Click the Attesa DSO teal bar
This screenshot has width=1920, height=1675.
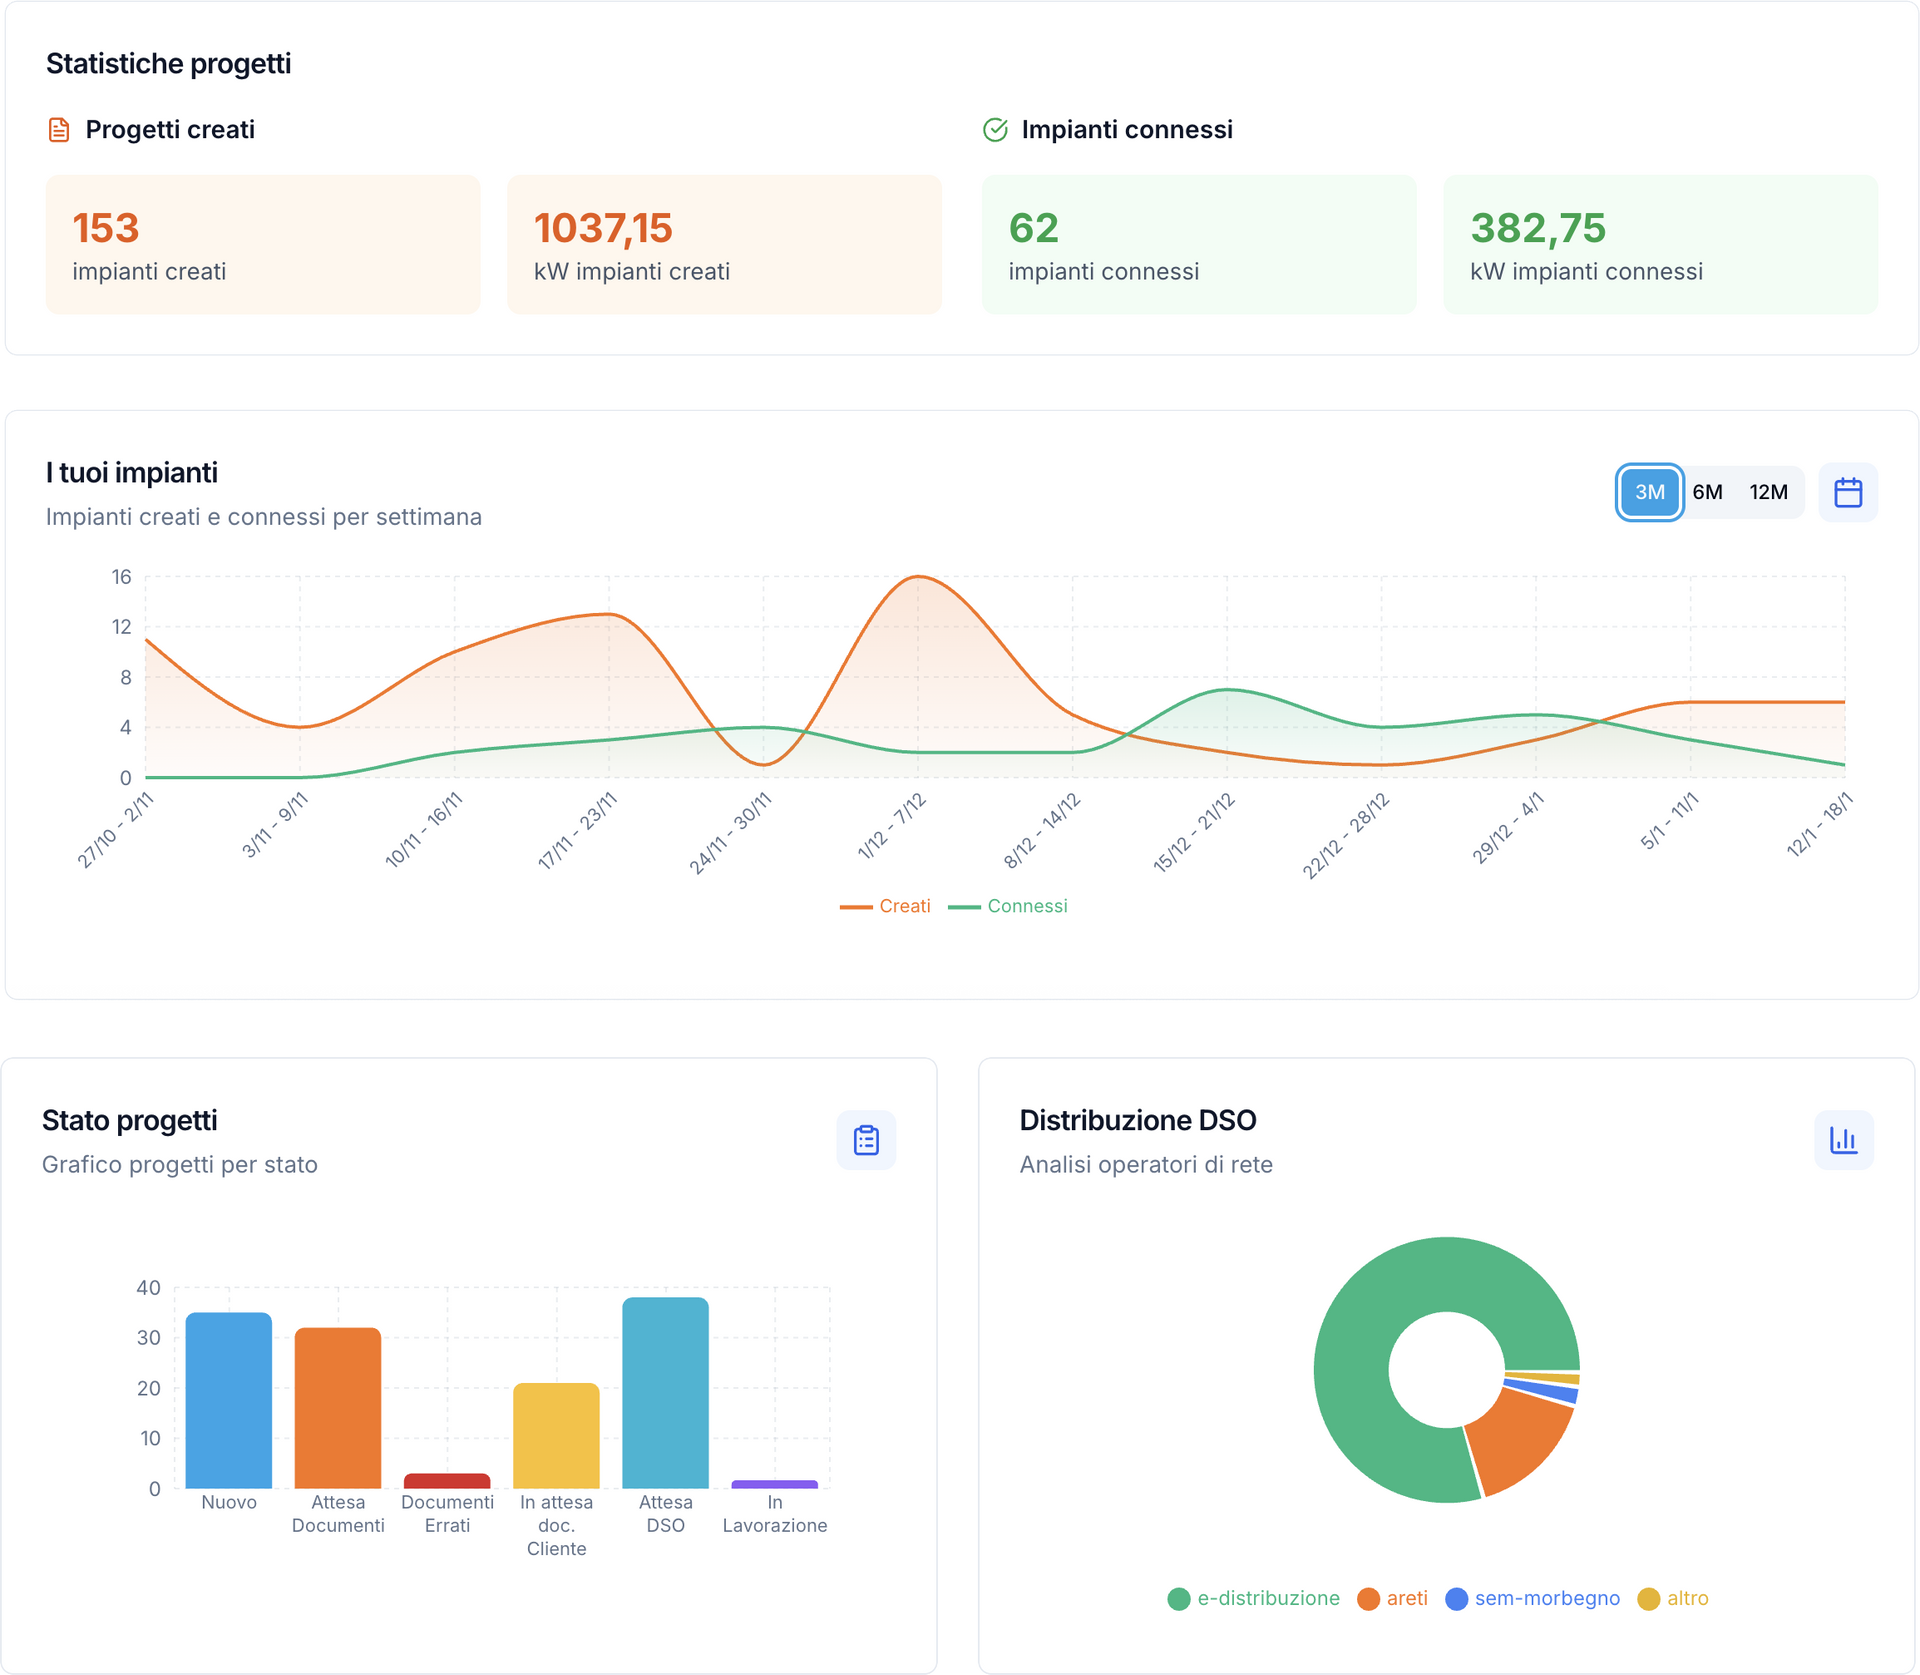click(665, 1392)
